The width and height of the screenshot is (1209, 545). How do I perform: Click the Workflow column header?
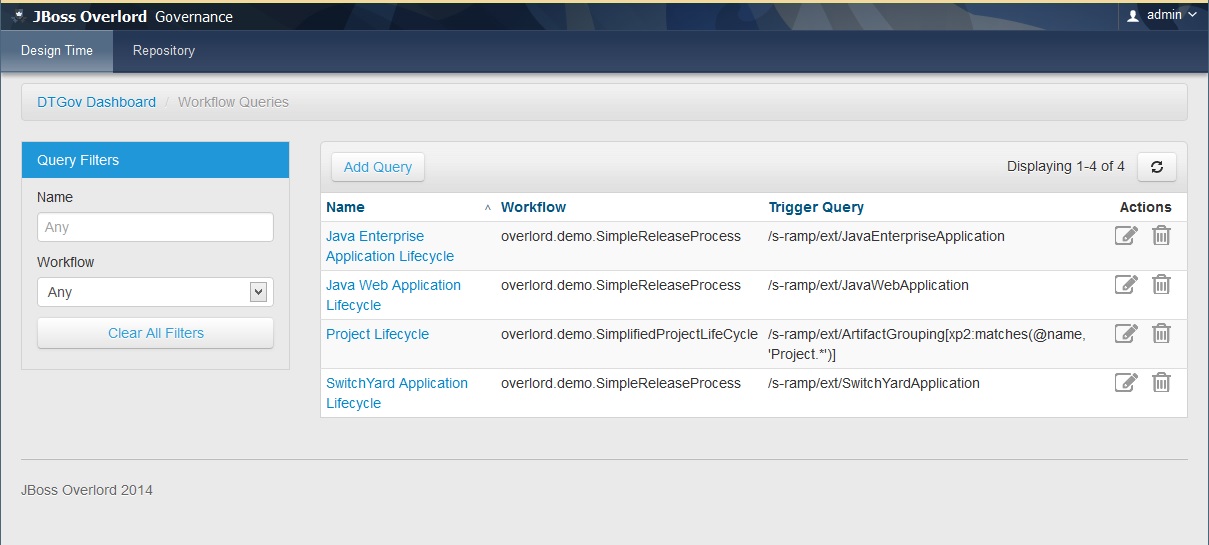click(533, 207)
